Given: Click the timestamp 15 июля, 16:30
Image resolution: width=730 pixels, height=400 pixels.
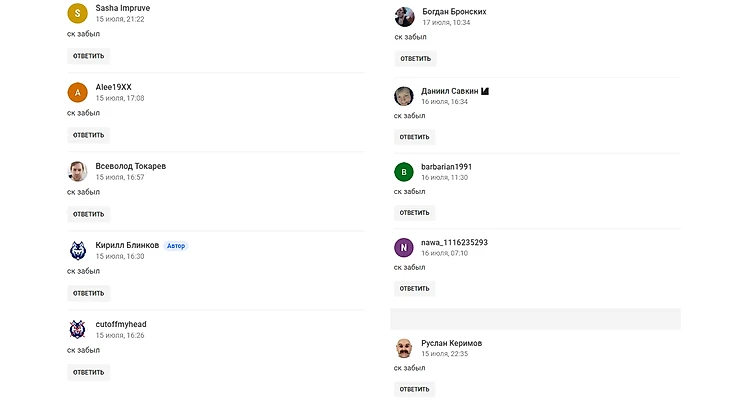Looking at the screenshot, I should click(x=120, y=257).
